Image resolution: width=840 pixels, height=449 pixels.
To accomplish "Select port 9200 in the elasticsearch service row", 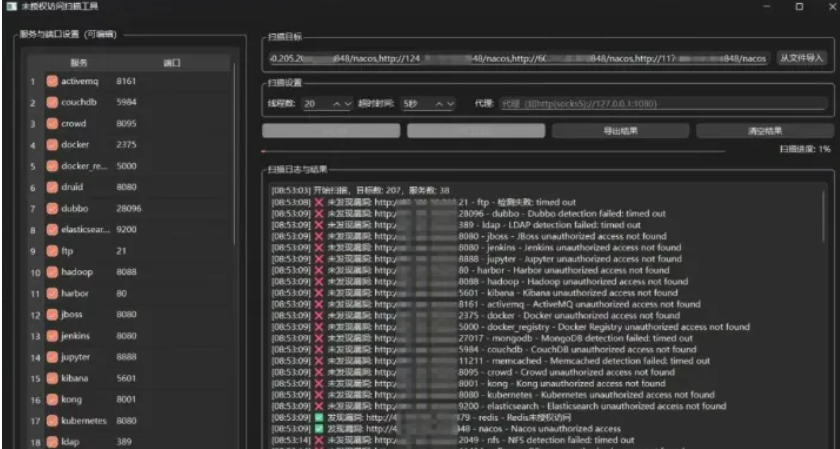I will 126,229.
